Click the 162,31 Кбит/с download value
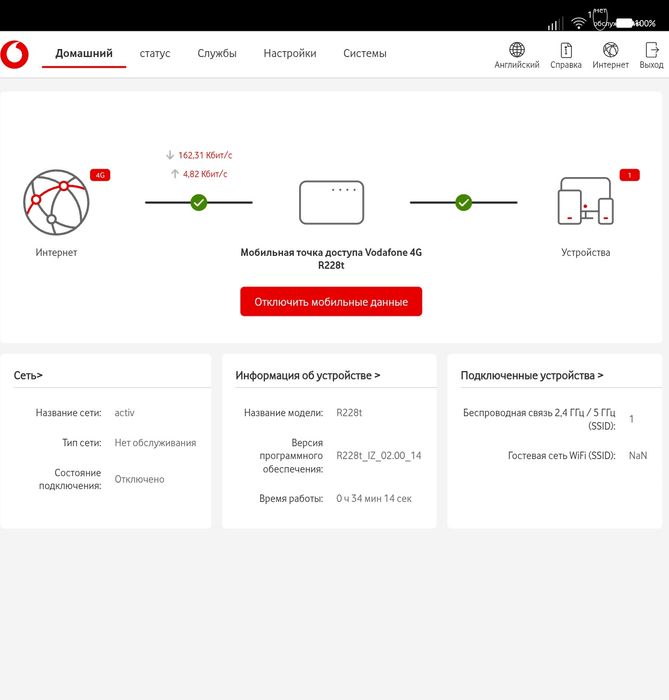The height and width of the screenshot is (700, 669). 205,155
